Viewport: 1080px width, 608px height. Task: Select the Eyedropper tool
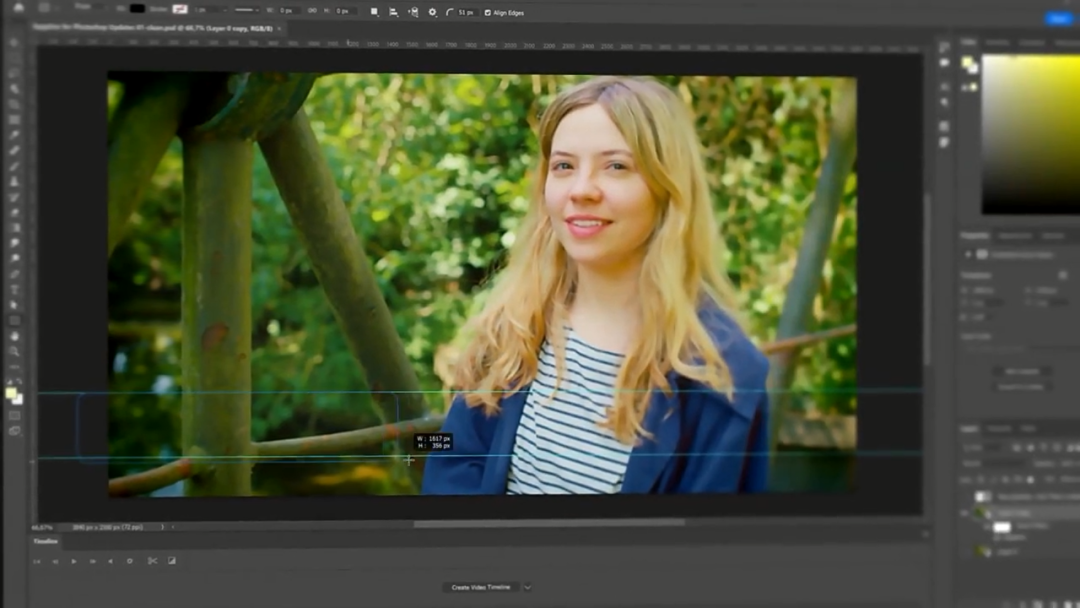pyautogui.click(x=14, y=135)
